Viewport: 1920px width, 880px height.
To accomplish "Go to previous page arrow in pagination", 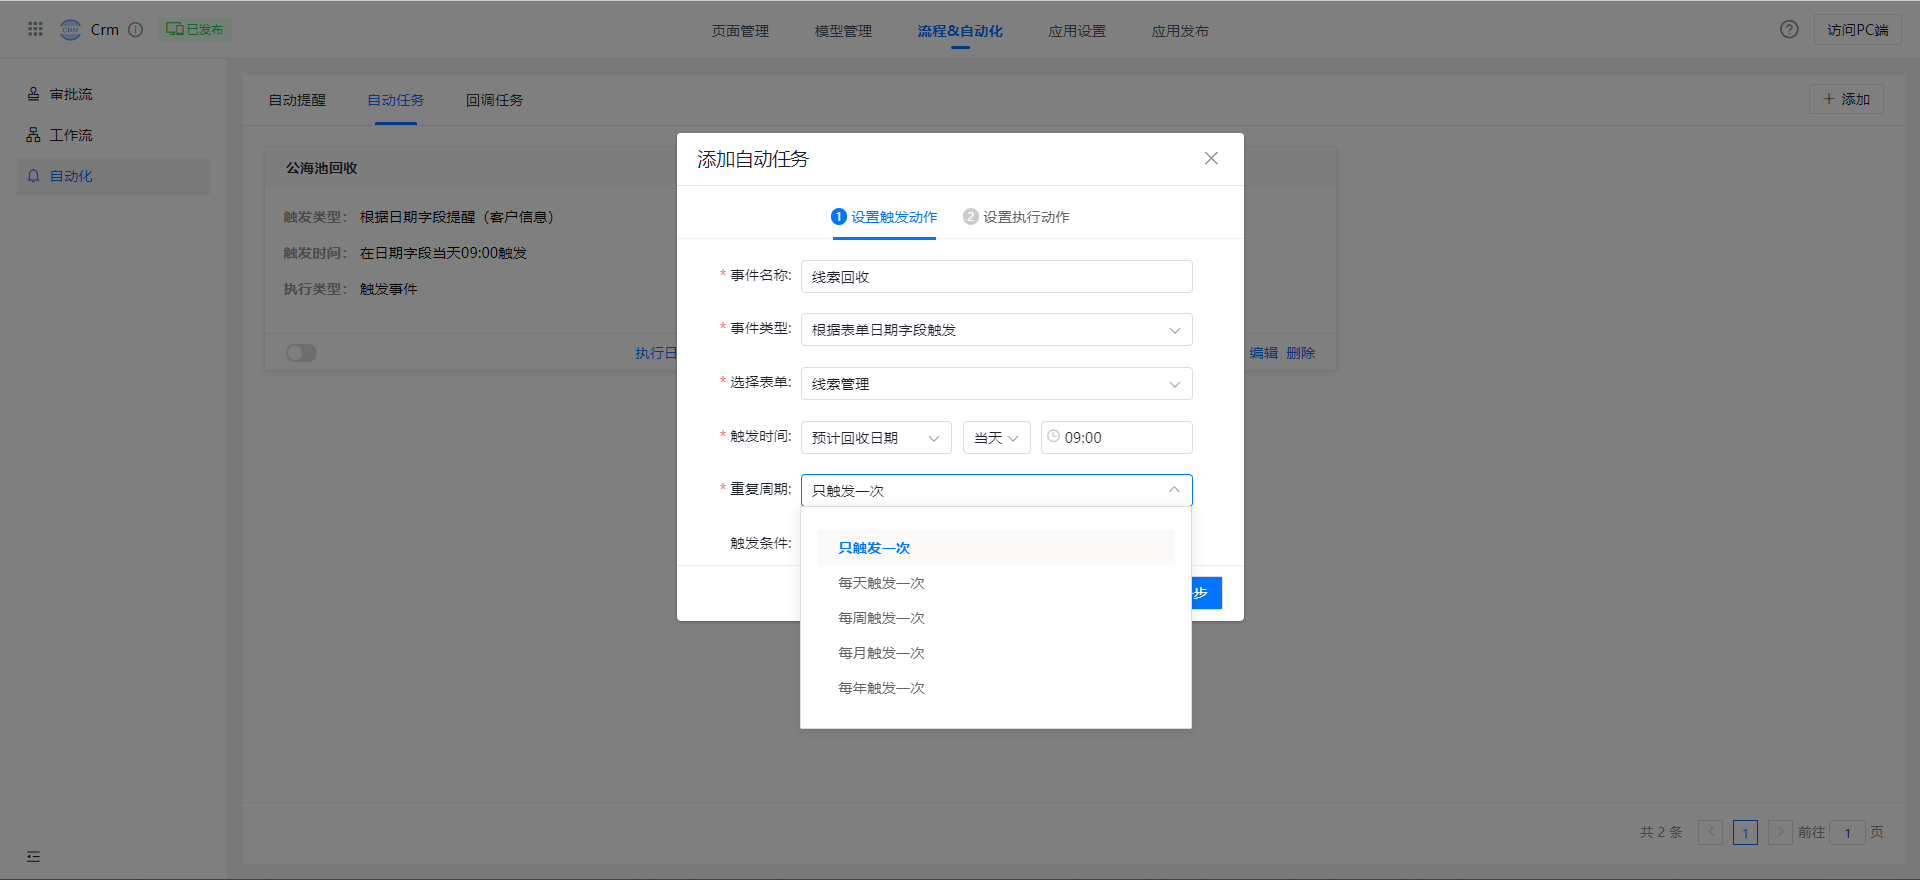I will pyautogui.click(x=1710, y=832).
